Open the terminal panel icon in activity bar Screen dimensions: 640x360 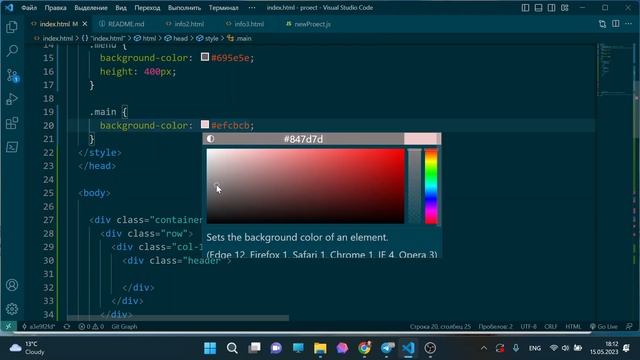[12, 147]
